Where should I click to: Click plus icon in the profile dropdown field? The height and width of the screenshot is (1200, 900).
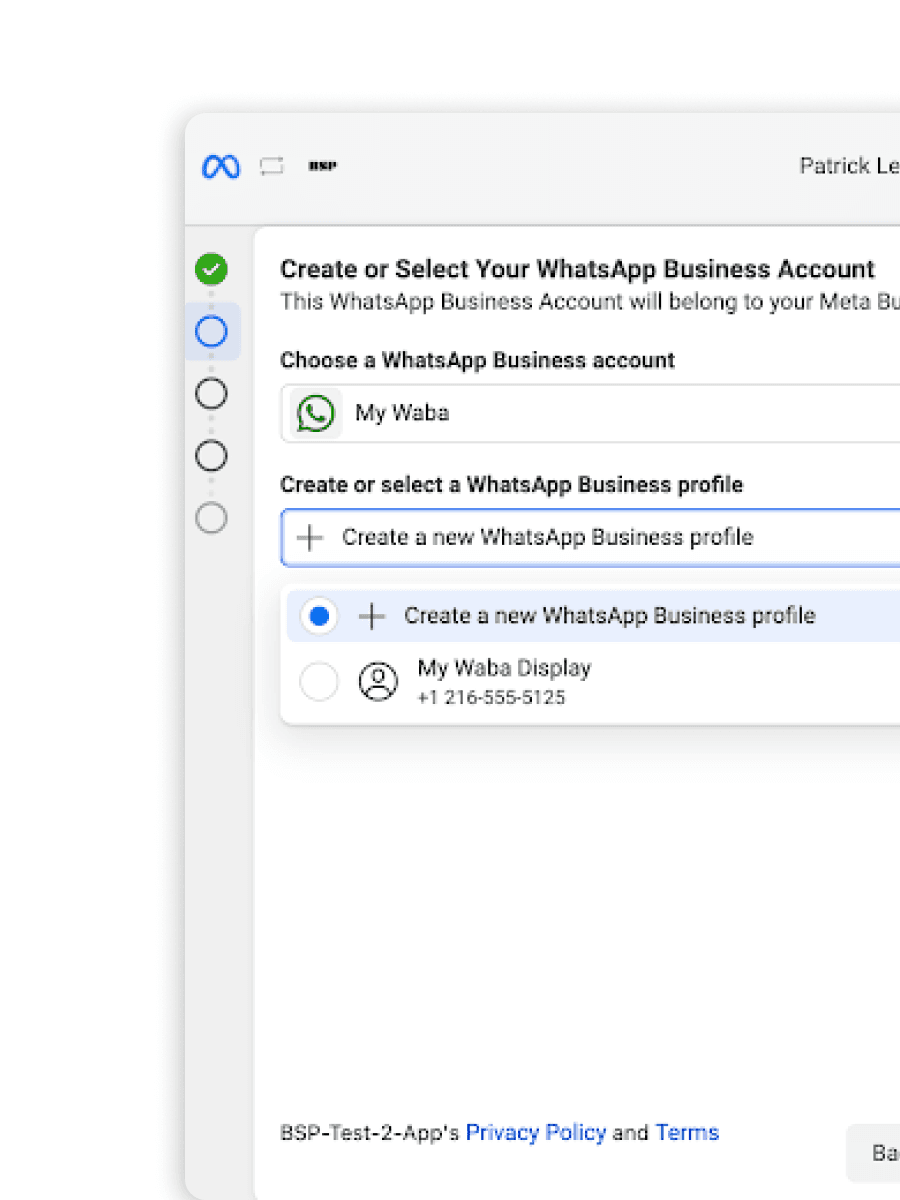tap(310, 538)
